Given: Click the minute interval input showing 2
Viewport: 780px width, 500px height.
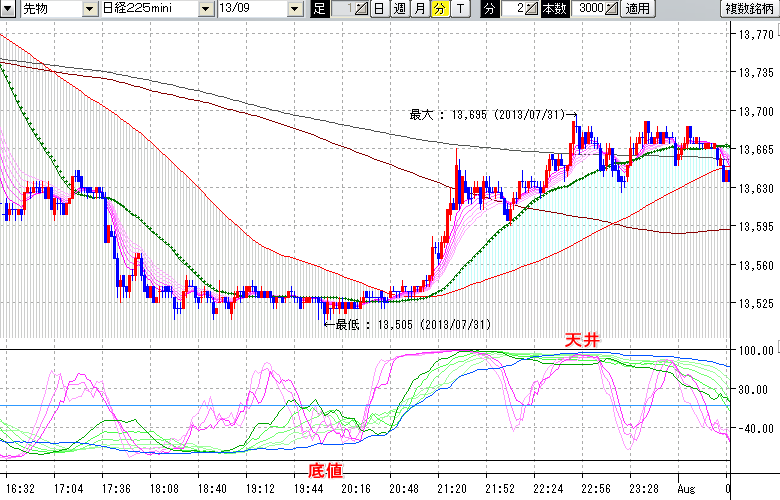Looking at the screenshot, I should tap(513, 9).
